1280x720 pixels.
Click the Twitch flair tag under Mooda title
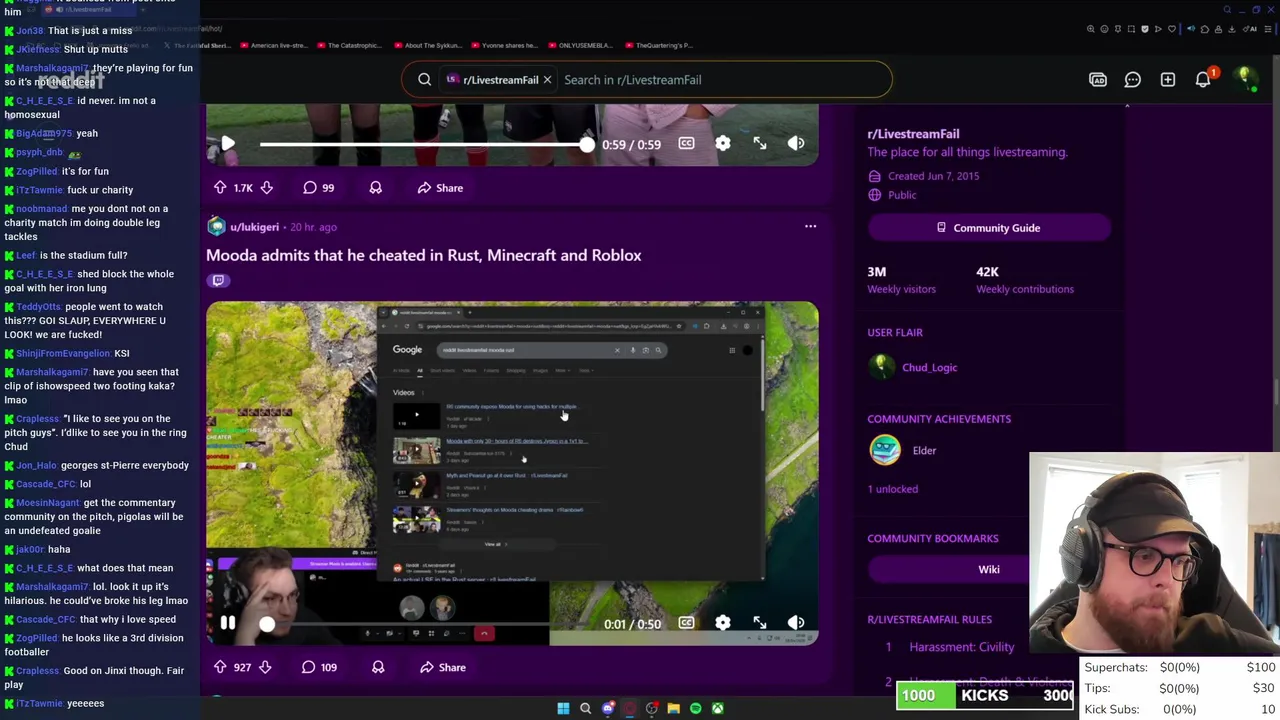point(218,281)
